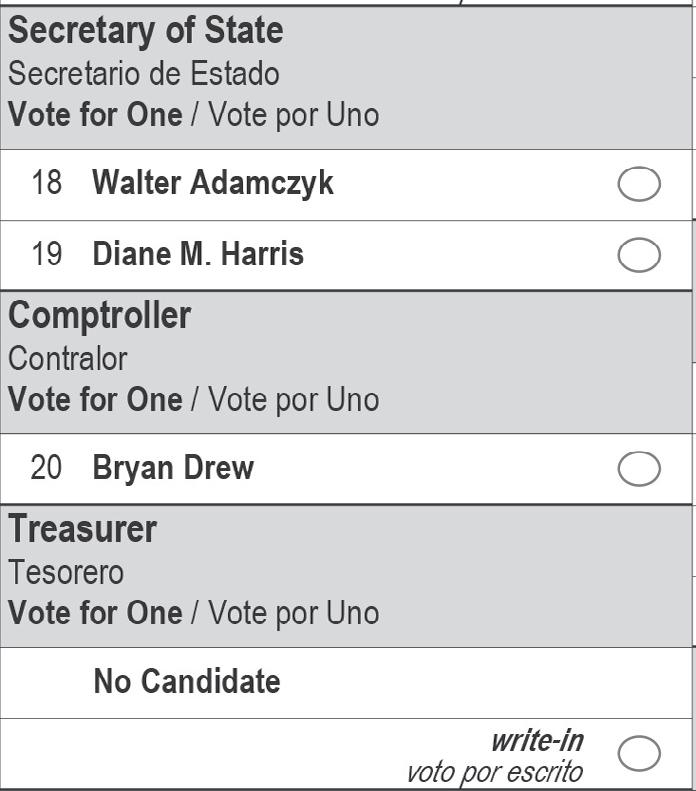696x791 pixels.
Task: Click the Walter Adamczyk candidate name
Action: 213,184
